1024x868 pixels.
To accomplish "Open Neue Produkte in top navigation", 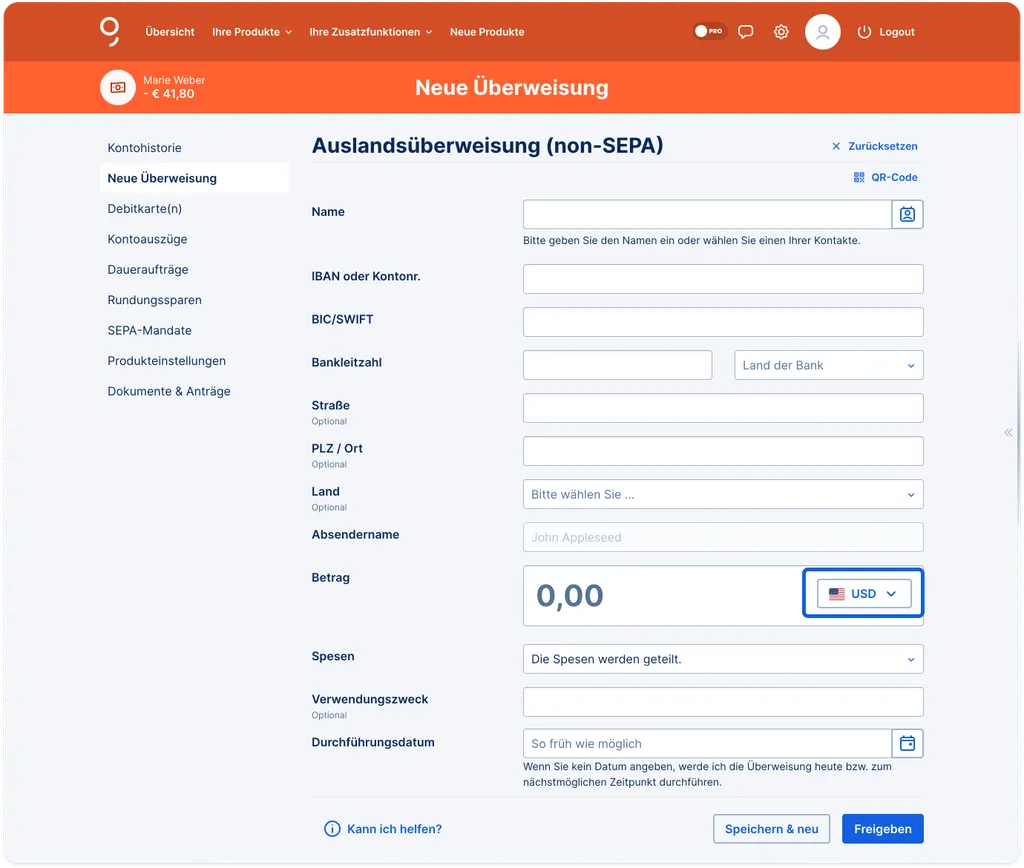I will click(x=487, y=32).
